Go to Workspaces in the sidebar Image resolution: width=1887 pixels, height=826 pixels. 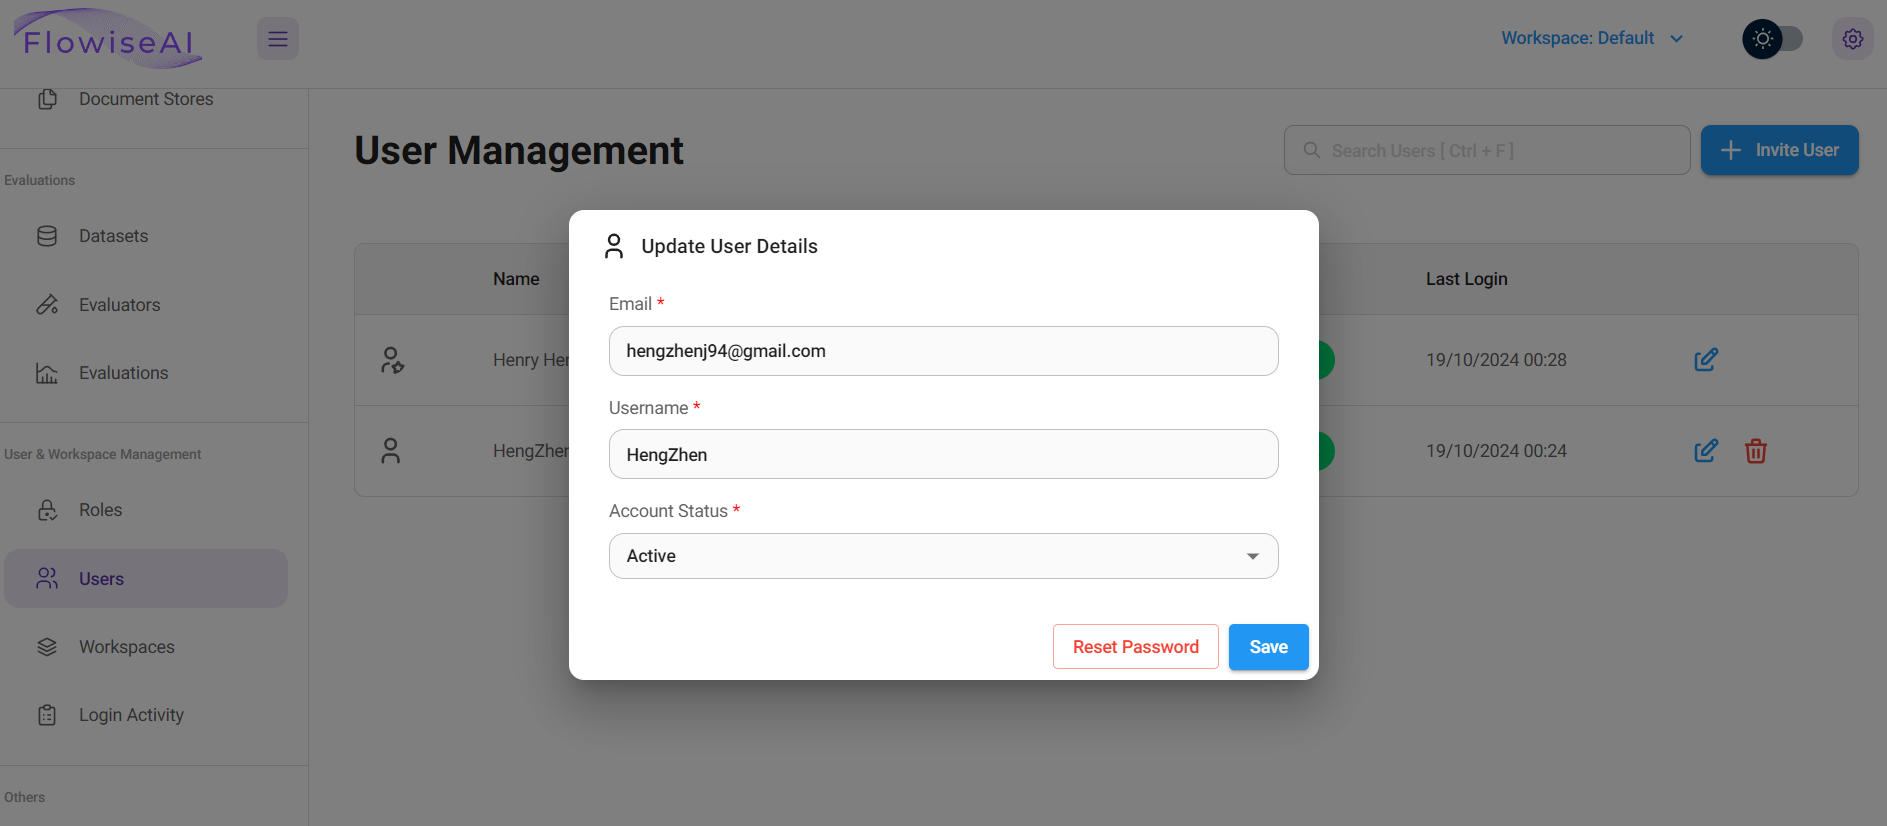[126, 647]
